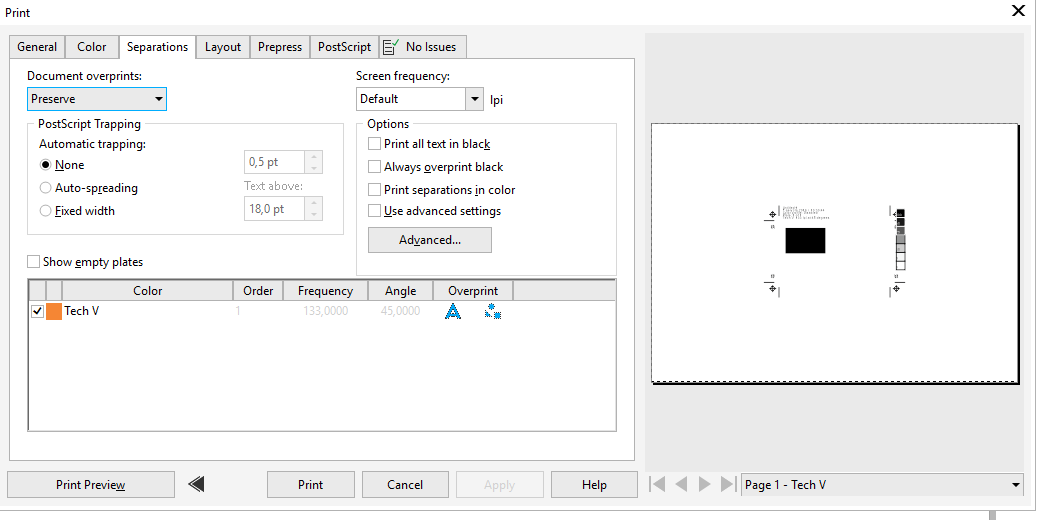Switch to the Layout tab
1047x520 pixels.
click(223, 47)
